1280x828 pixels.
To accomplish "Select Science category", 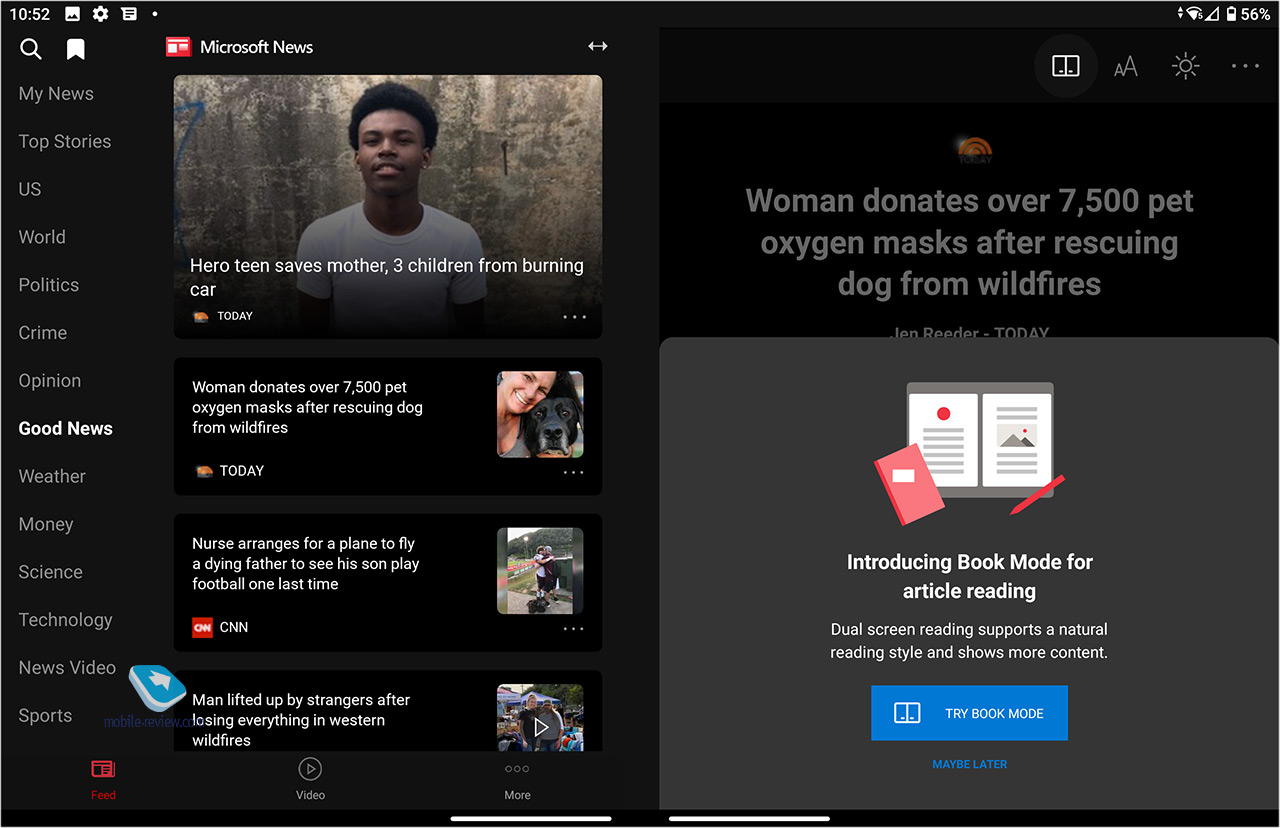I will click(x=50, y=572).
